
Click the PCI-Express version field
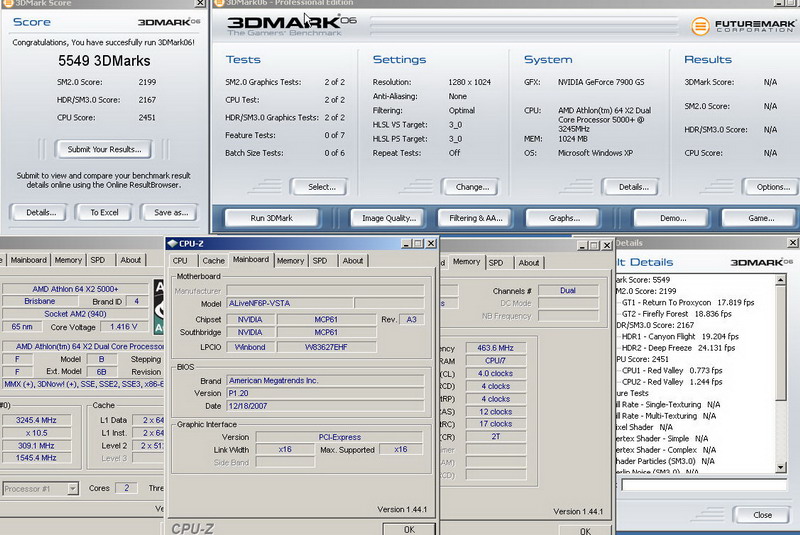[x=339, y=437]
